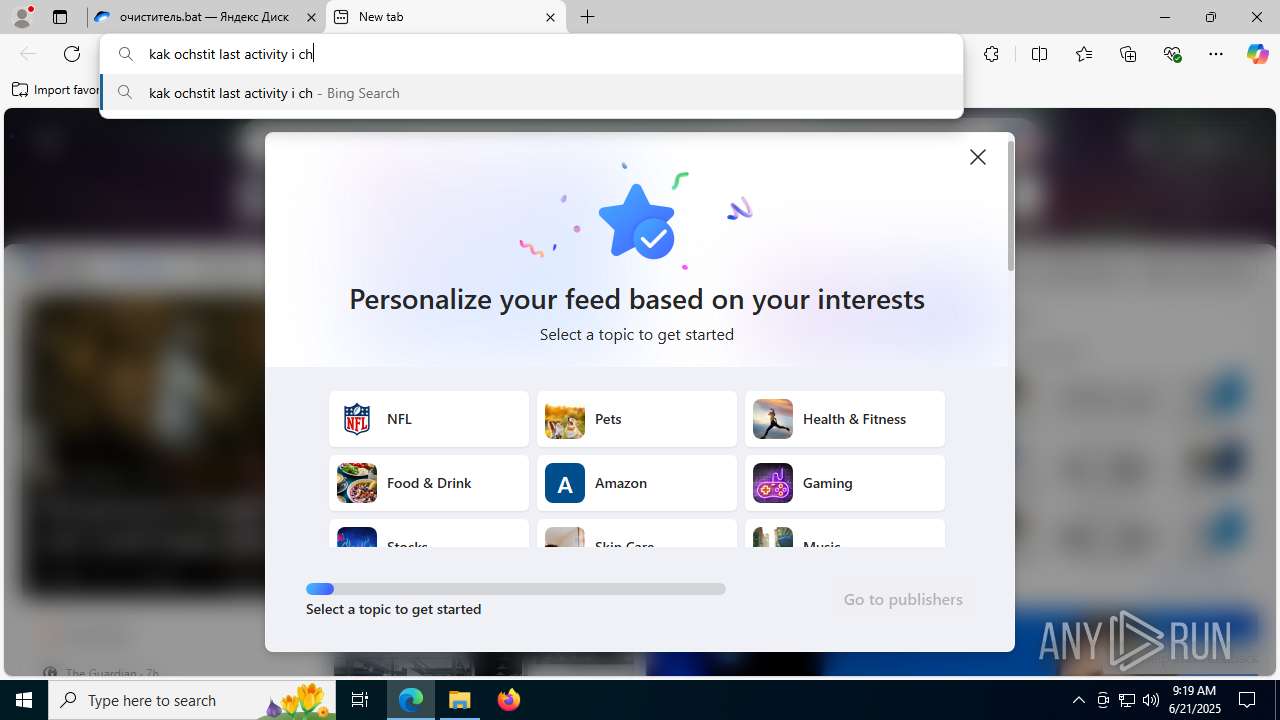The height and width of the screenshot is (720, 1280).
Task: Refresh the current page
Action: click(72, 54)
